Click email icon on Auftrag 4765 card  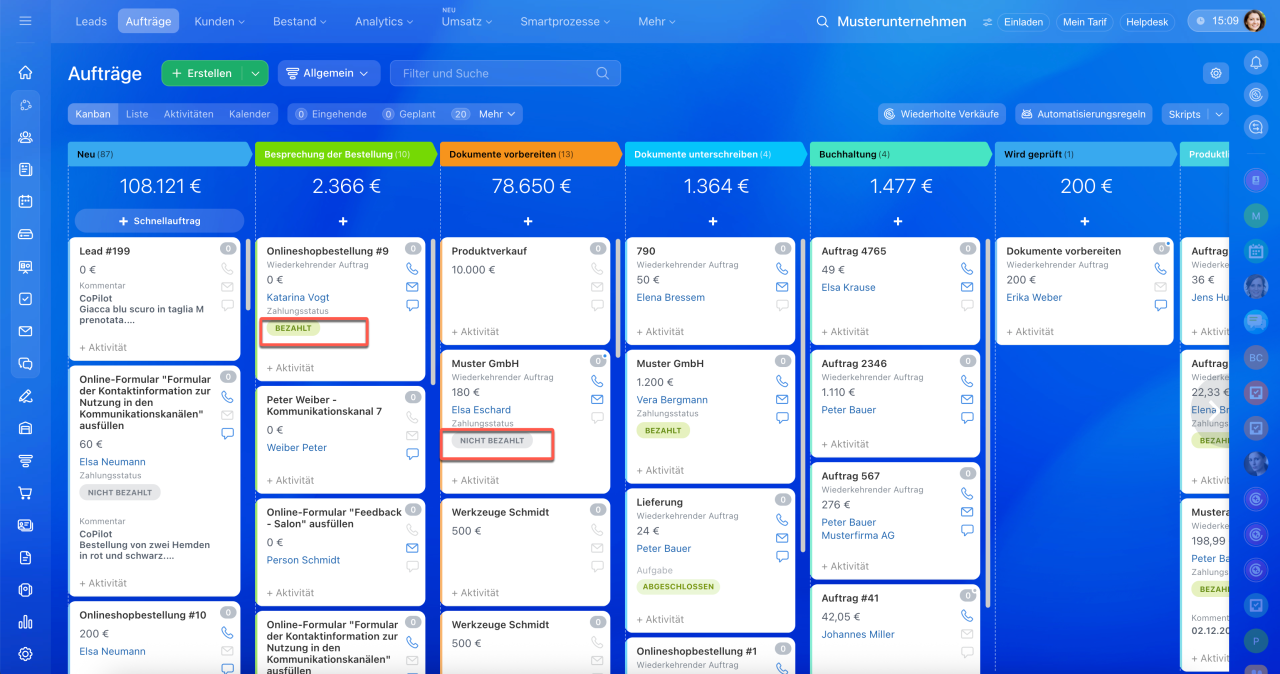(967, 287)
